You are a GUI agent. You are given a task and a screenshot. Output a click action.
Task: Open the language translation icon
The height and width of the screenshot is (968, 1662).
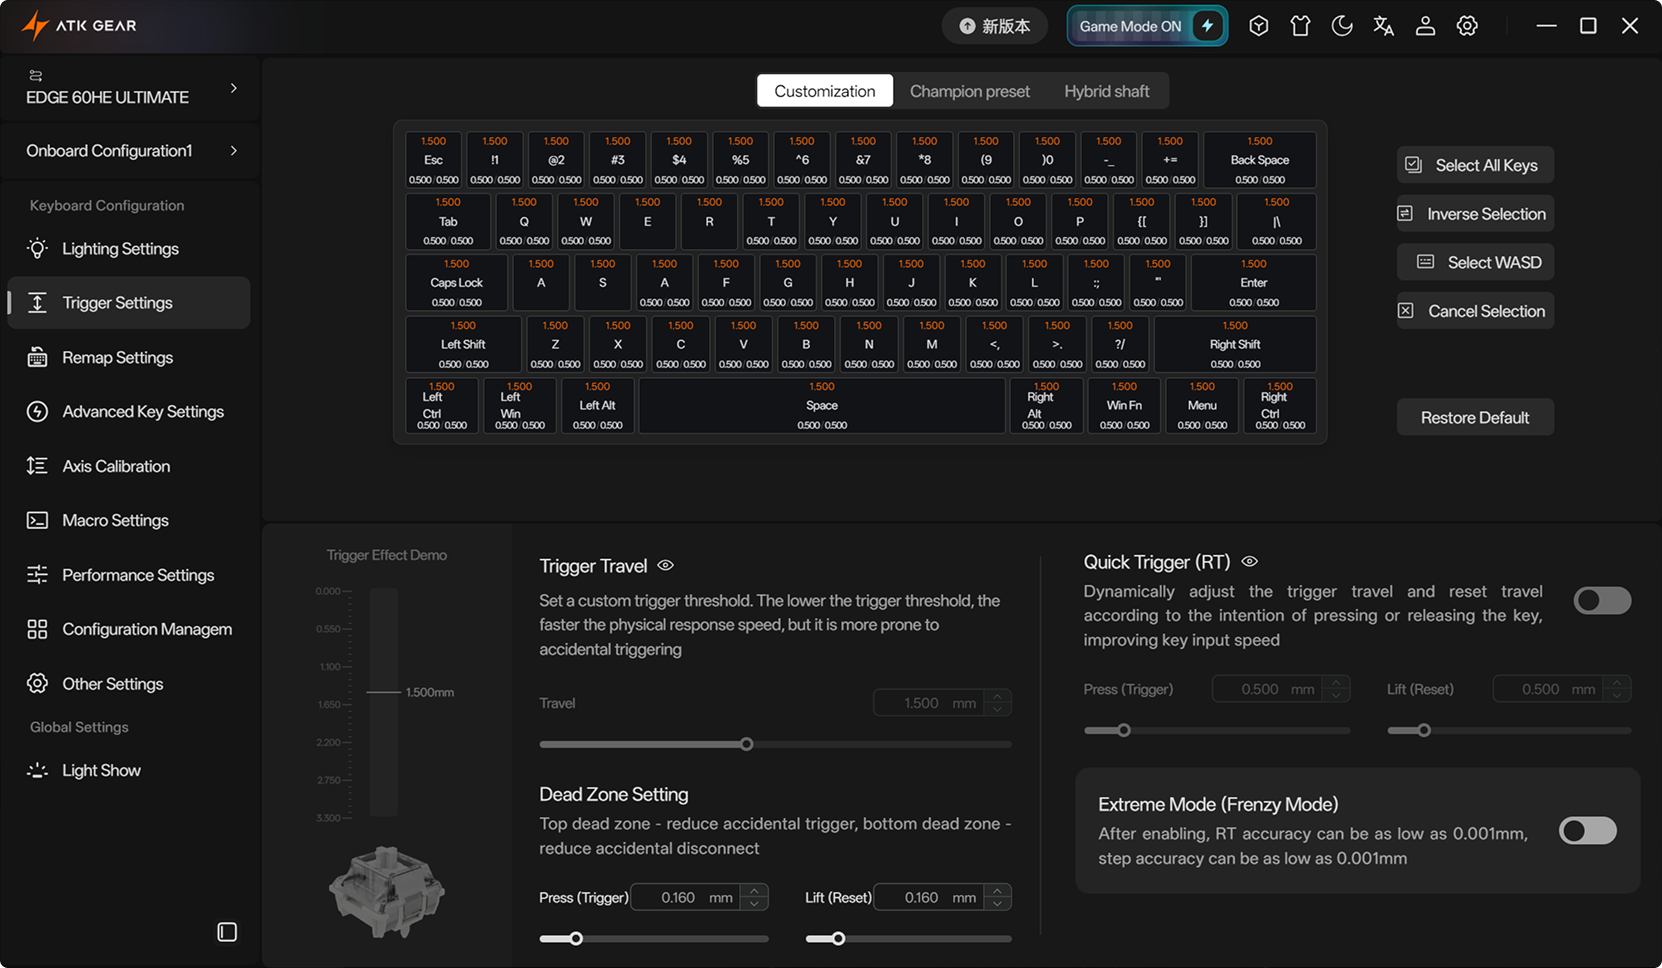click(x=1384, y=26)
